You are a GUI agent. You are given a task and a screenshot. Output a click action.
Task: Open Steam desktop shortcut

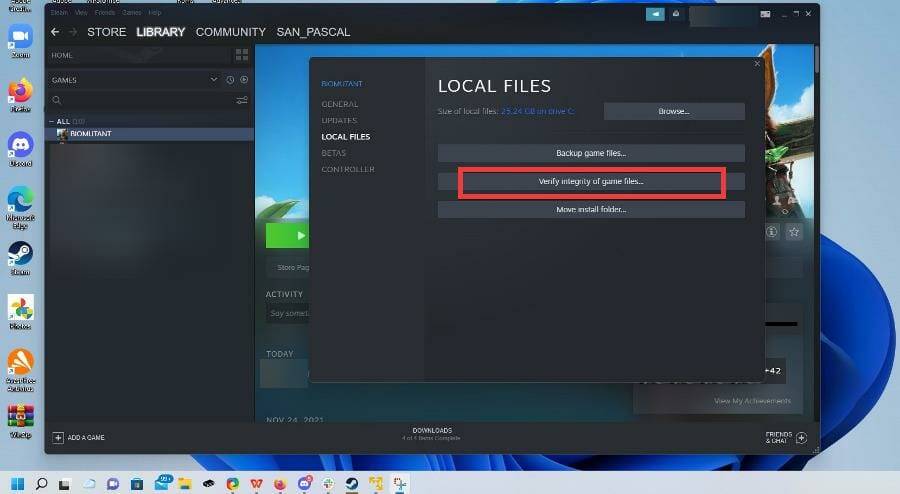(20, 258)
